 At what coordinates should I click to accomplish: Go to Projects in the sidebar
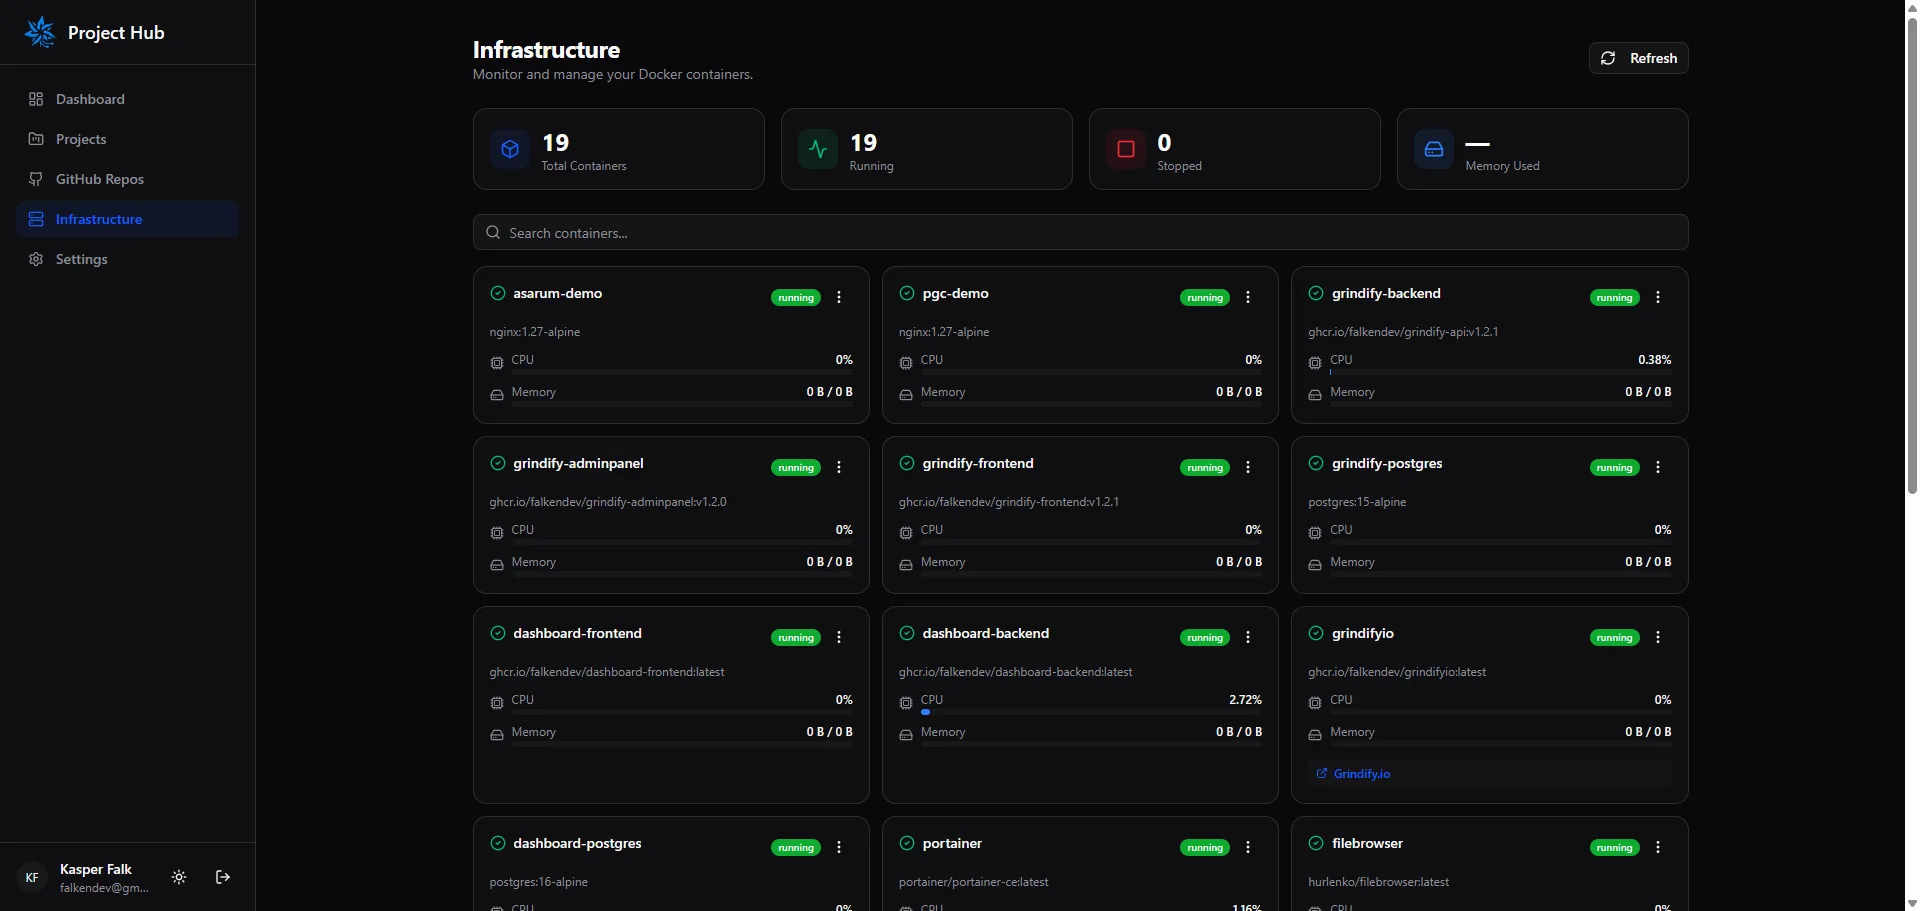coord(127,139)
